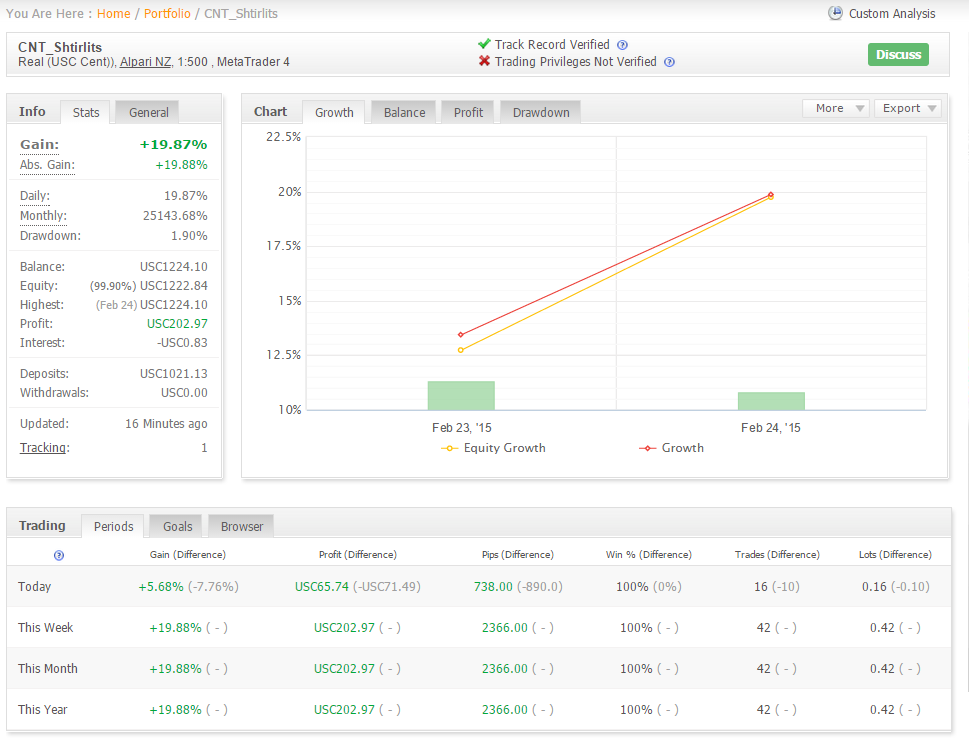Click the Feb 23 yellow Equity Growth point

click(460, 350)
